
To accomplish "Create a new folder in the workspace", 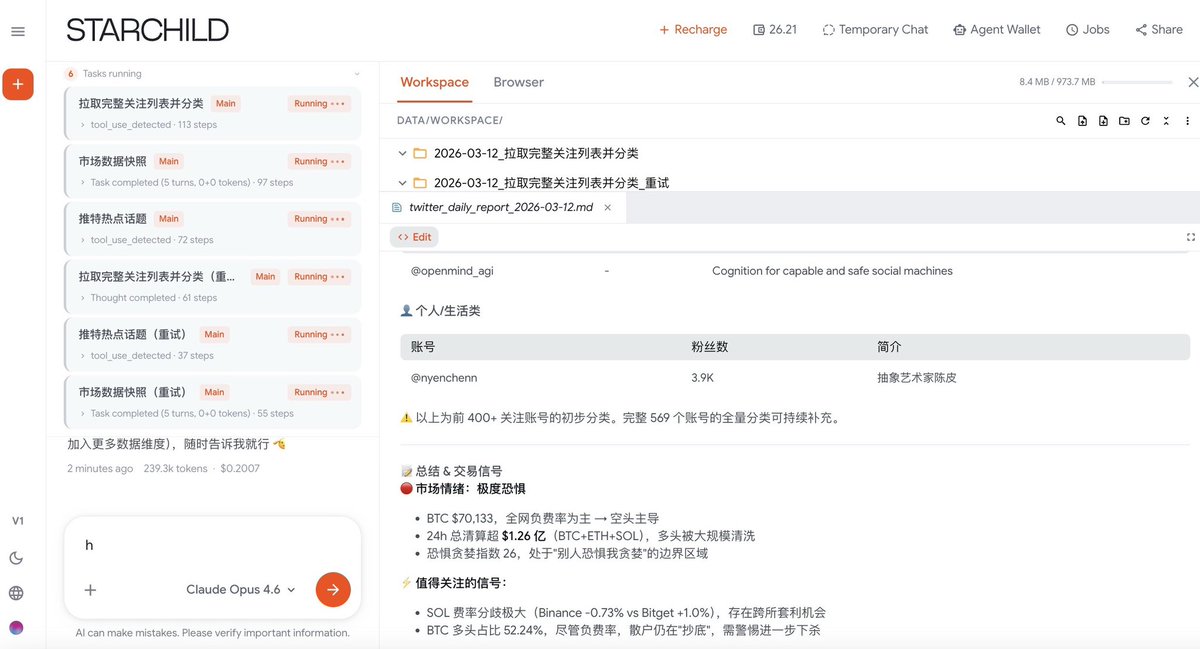I will pos(1124,120).
